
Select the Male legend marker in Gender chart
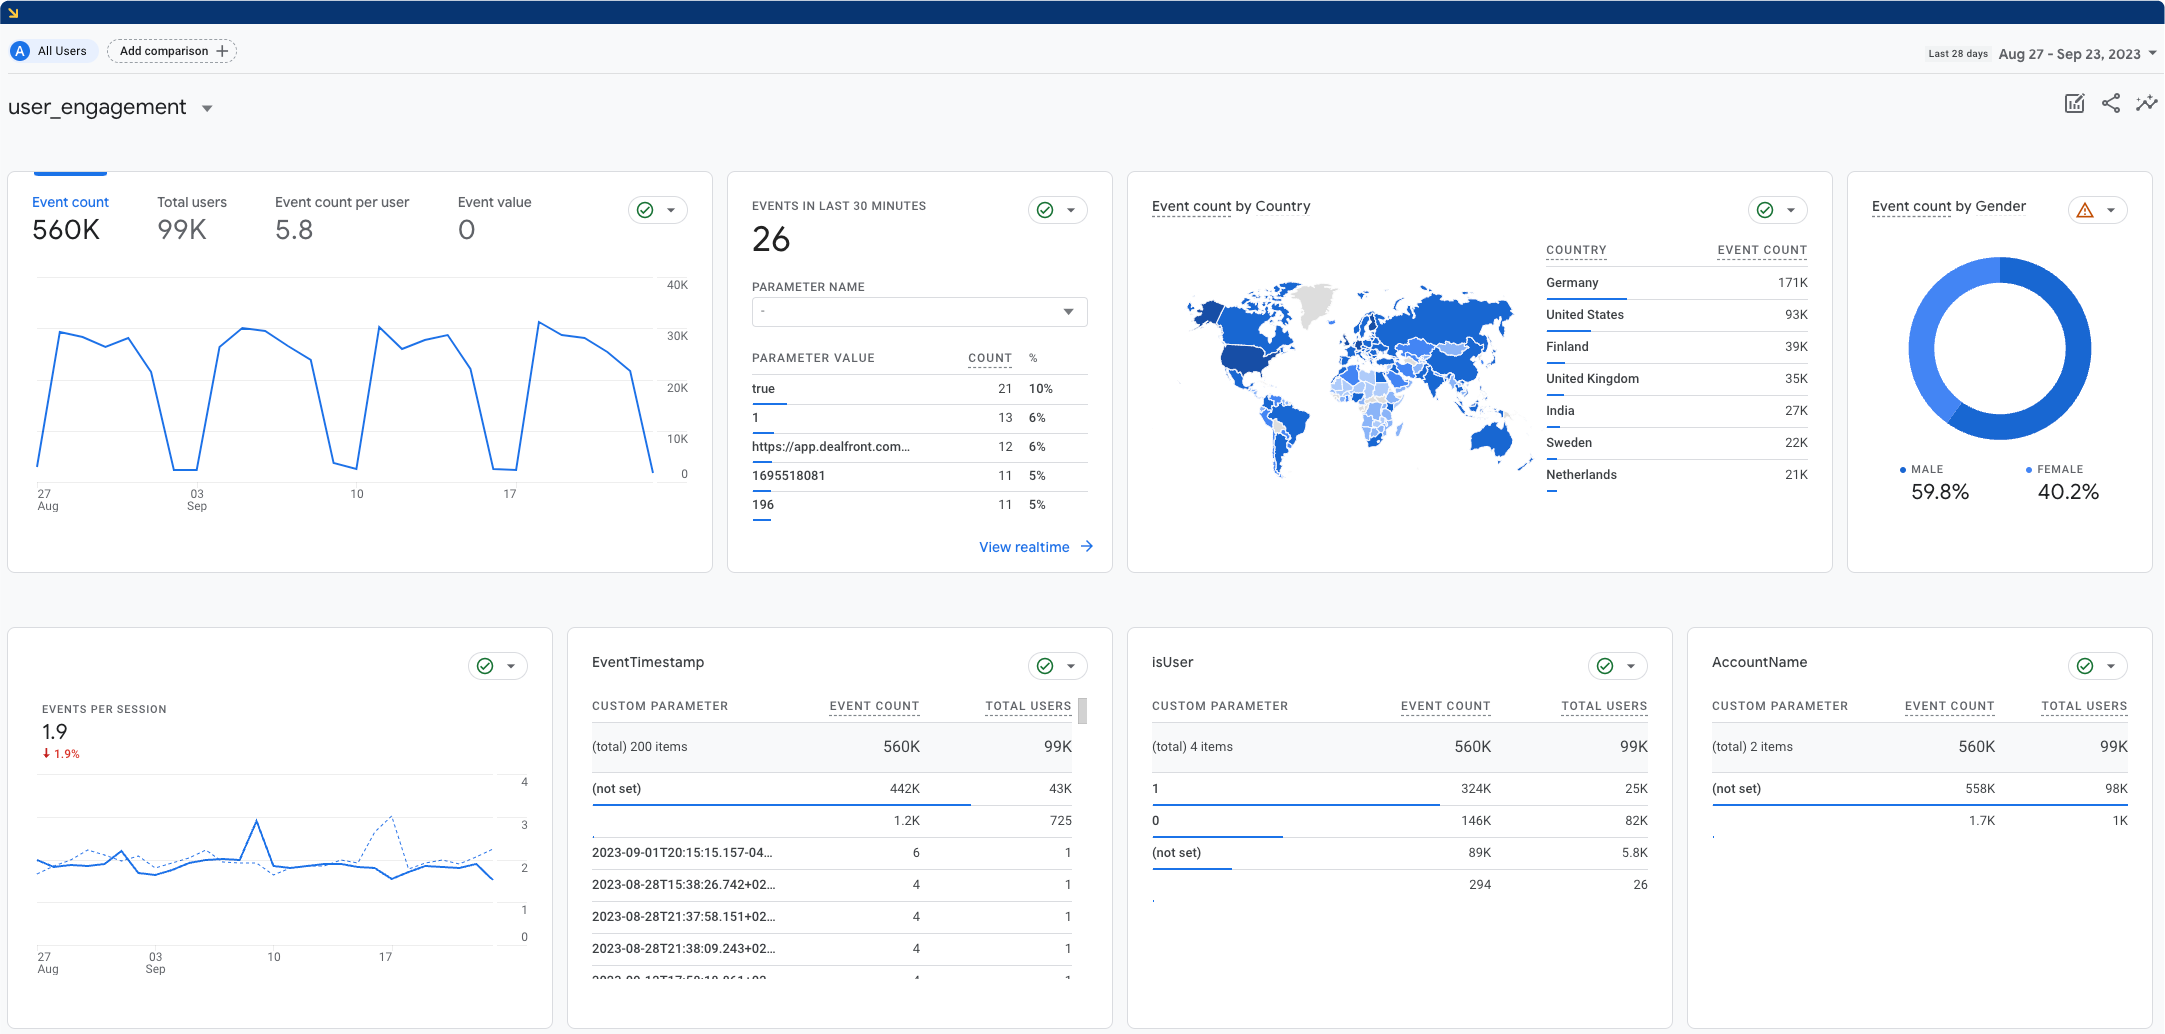1903,469
